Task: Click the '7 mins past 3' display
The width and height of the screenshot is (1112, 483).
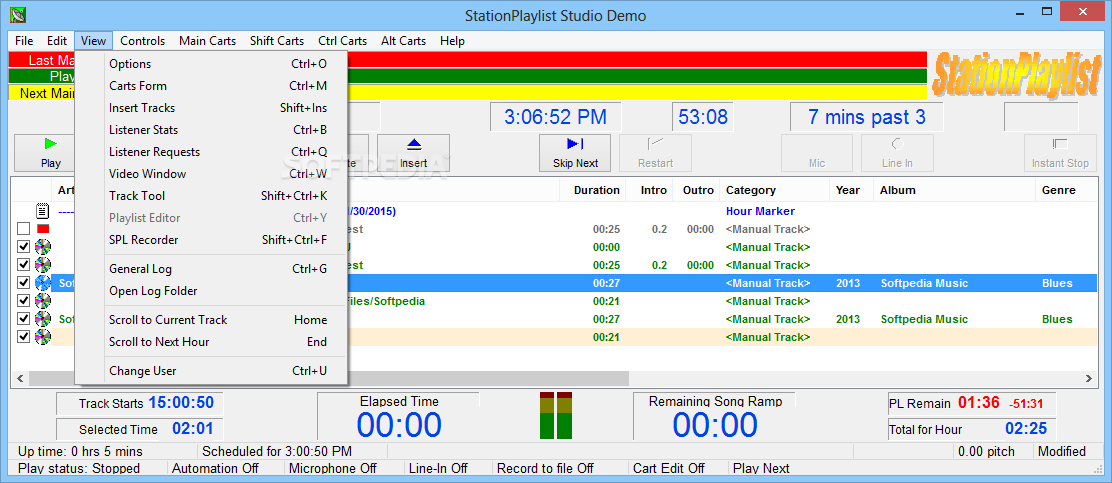Action: coord(867,117)
